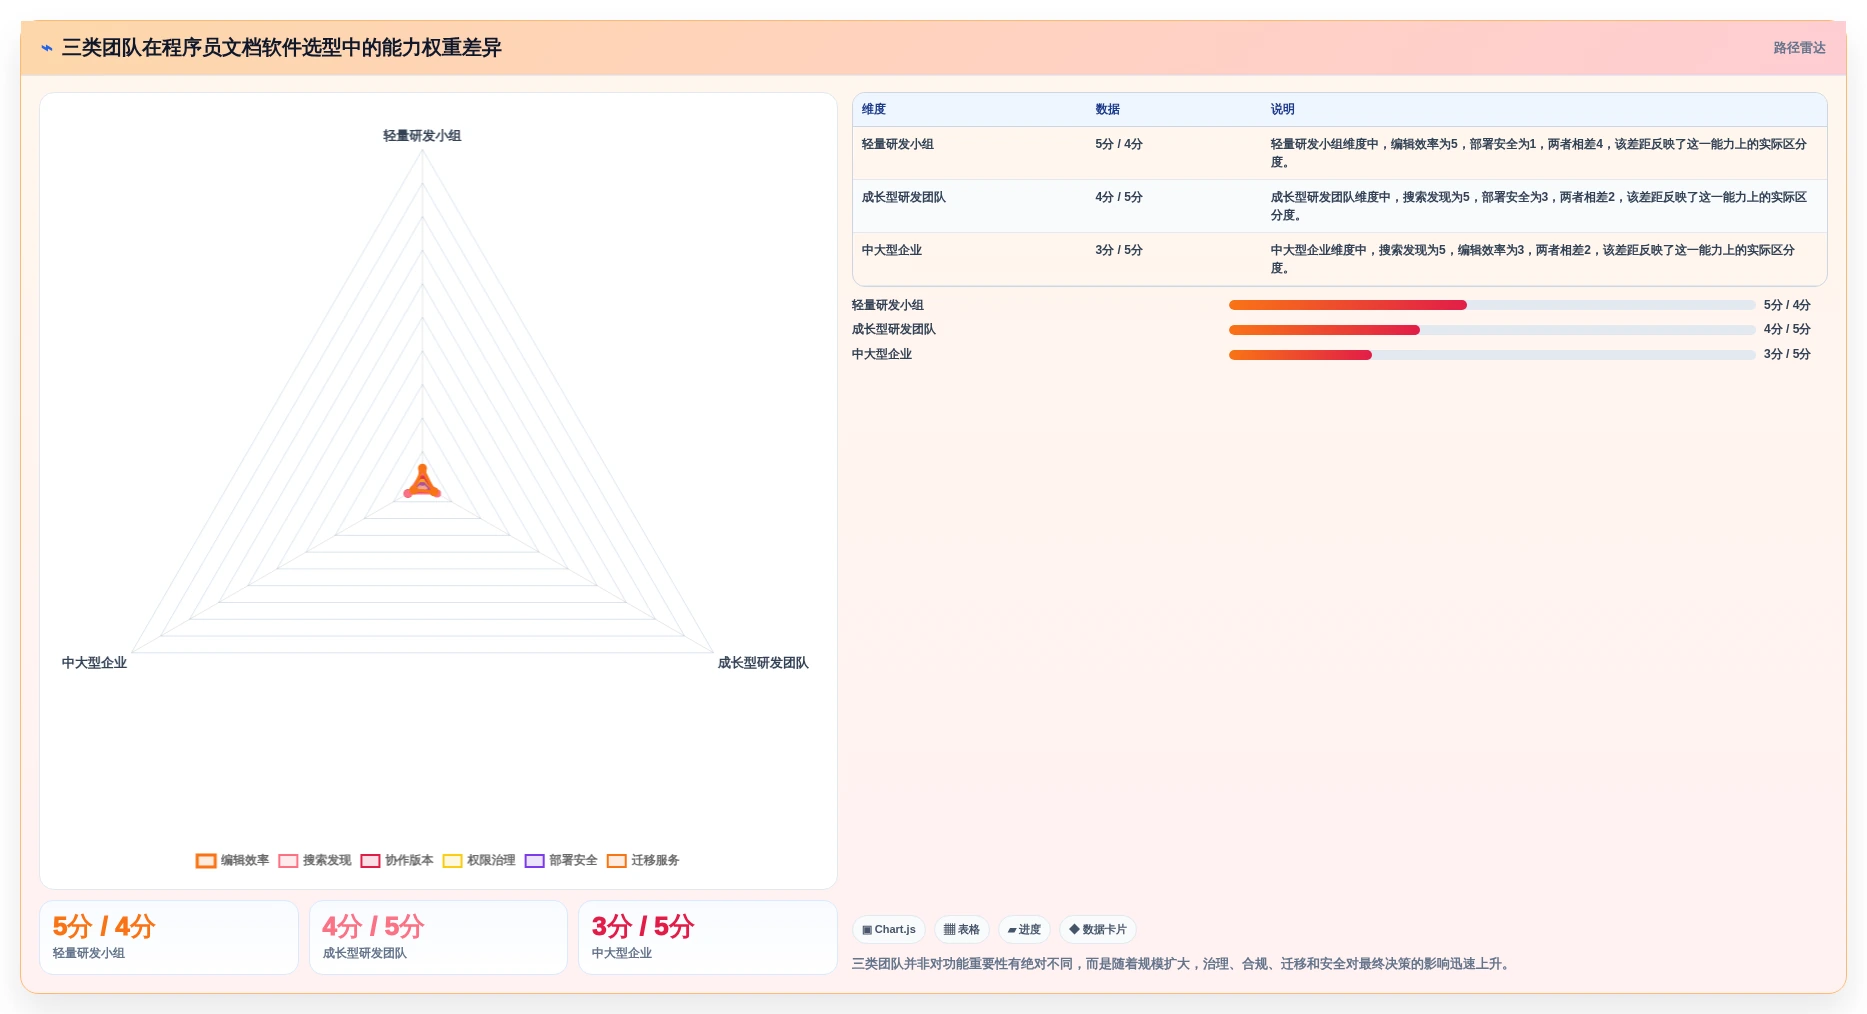Toggle the 编辑效率 legend swatch

point(206,860)
